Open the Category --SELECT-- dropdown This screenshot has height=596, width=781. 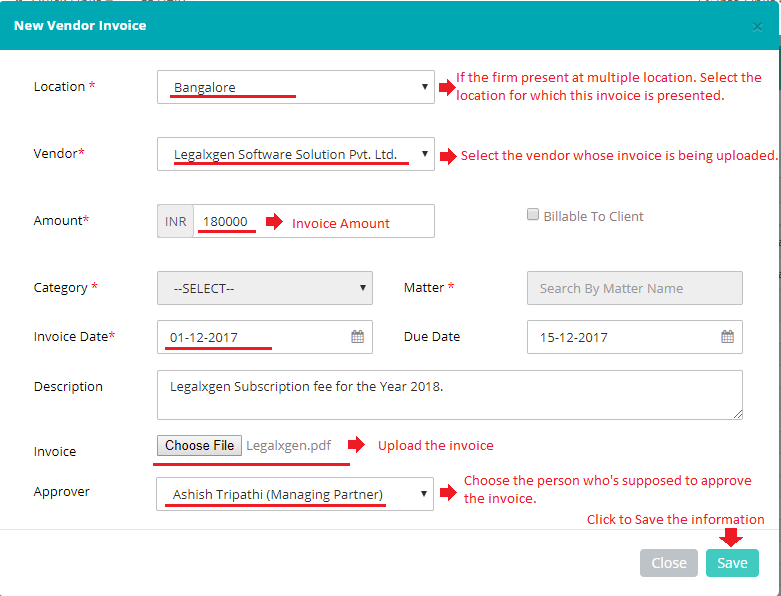pos(264,288)
